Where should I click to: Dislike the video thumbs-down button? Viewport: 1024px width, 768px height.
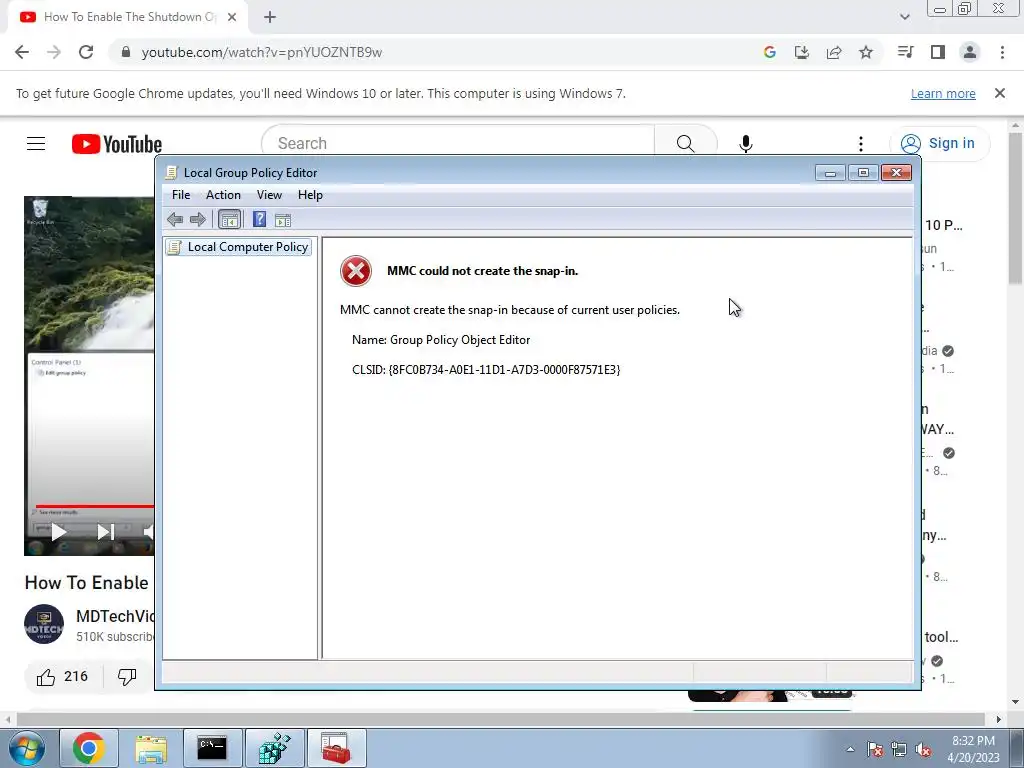pos(127,677)
